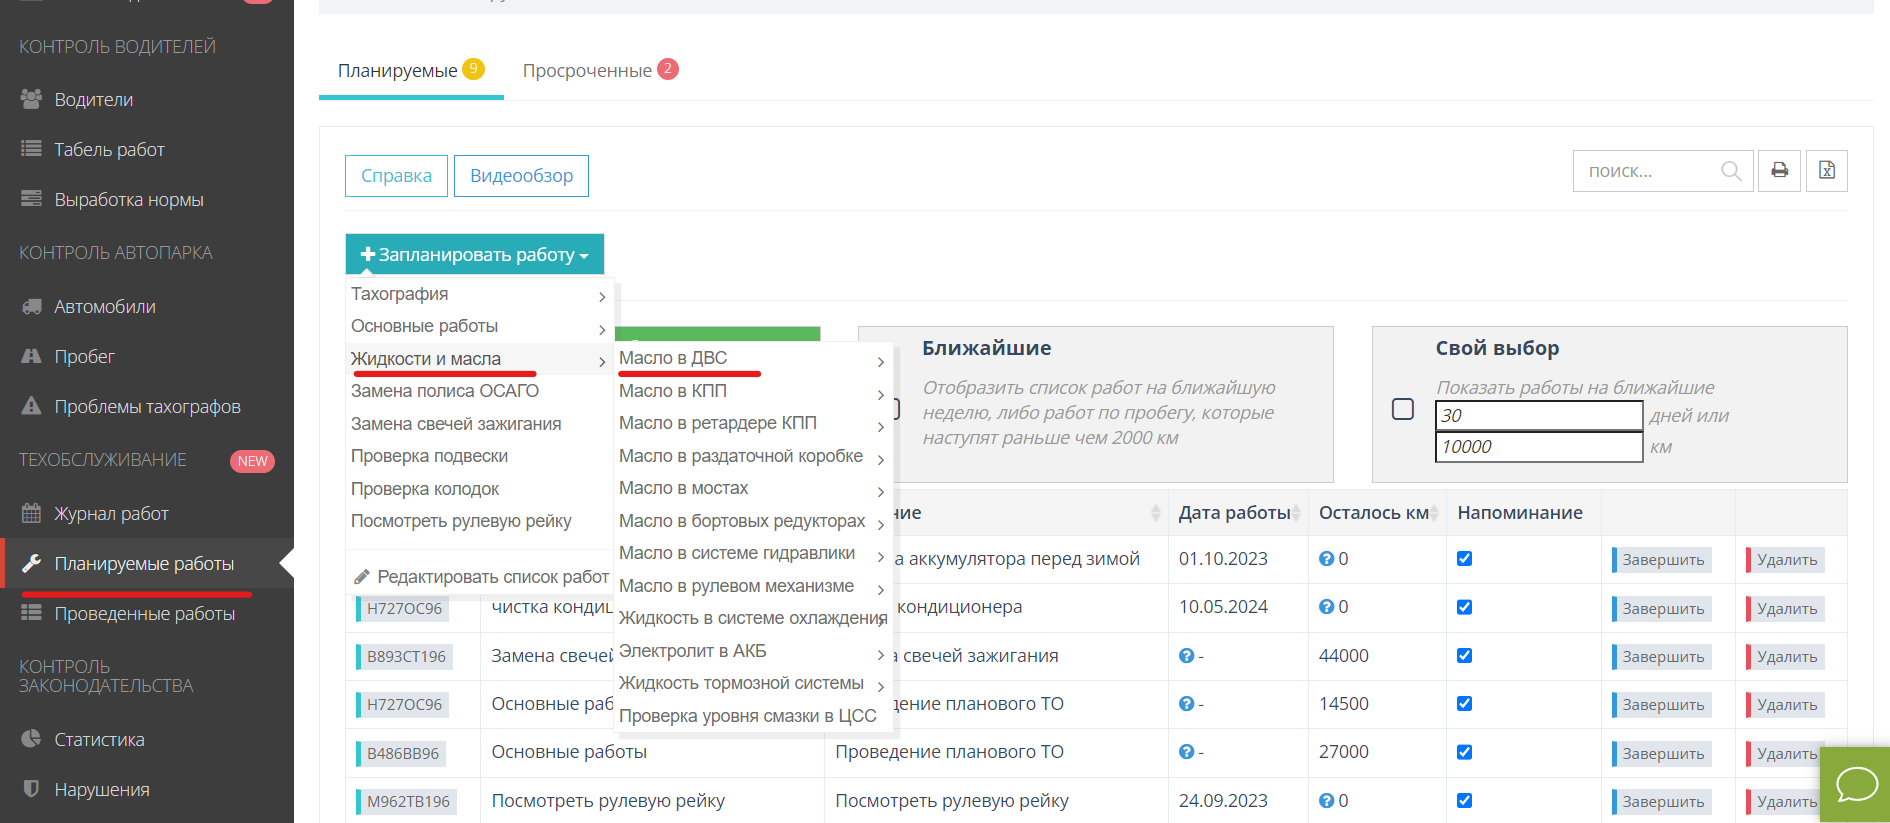Open the chat support widget
This screenshot has width=1890, height=823.
pos(1856,785)
